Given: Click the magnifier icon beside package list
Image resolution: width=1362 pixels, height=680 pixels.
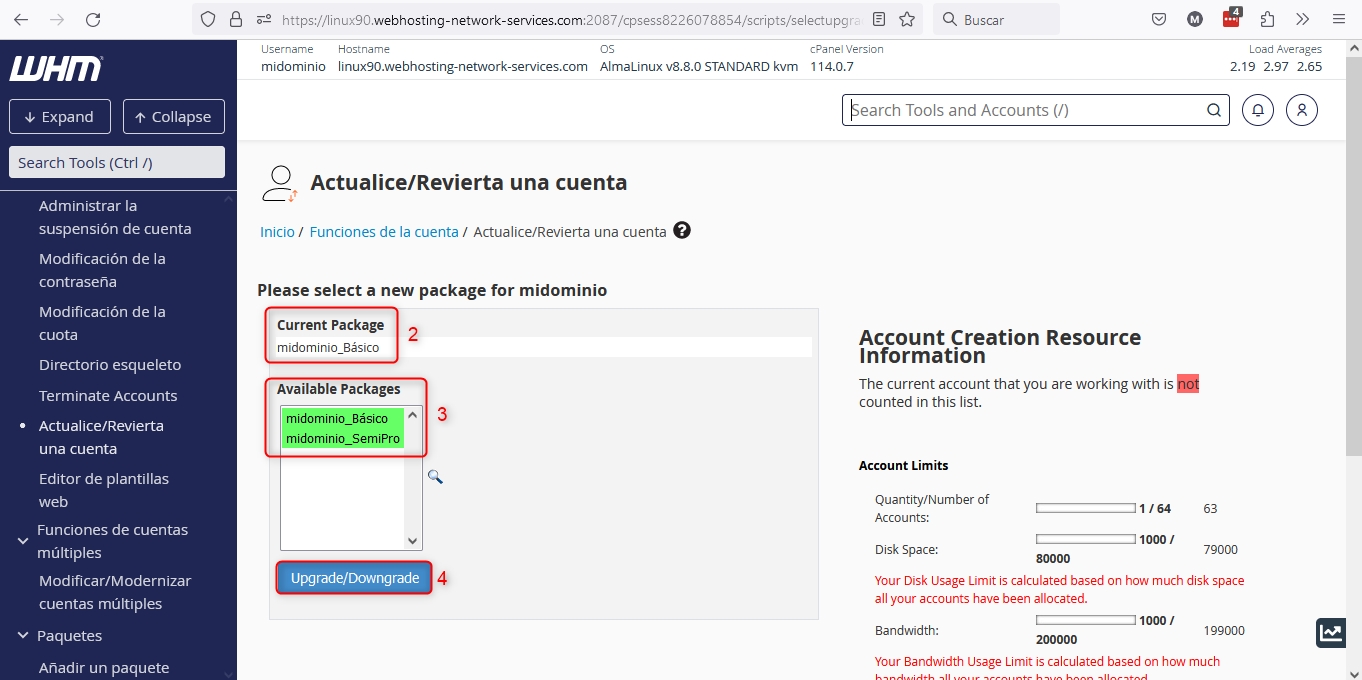Looking at the screenshot, I should click(435, 477).
